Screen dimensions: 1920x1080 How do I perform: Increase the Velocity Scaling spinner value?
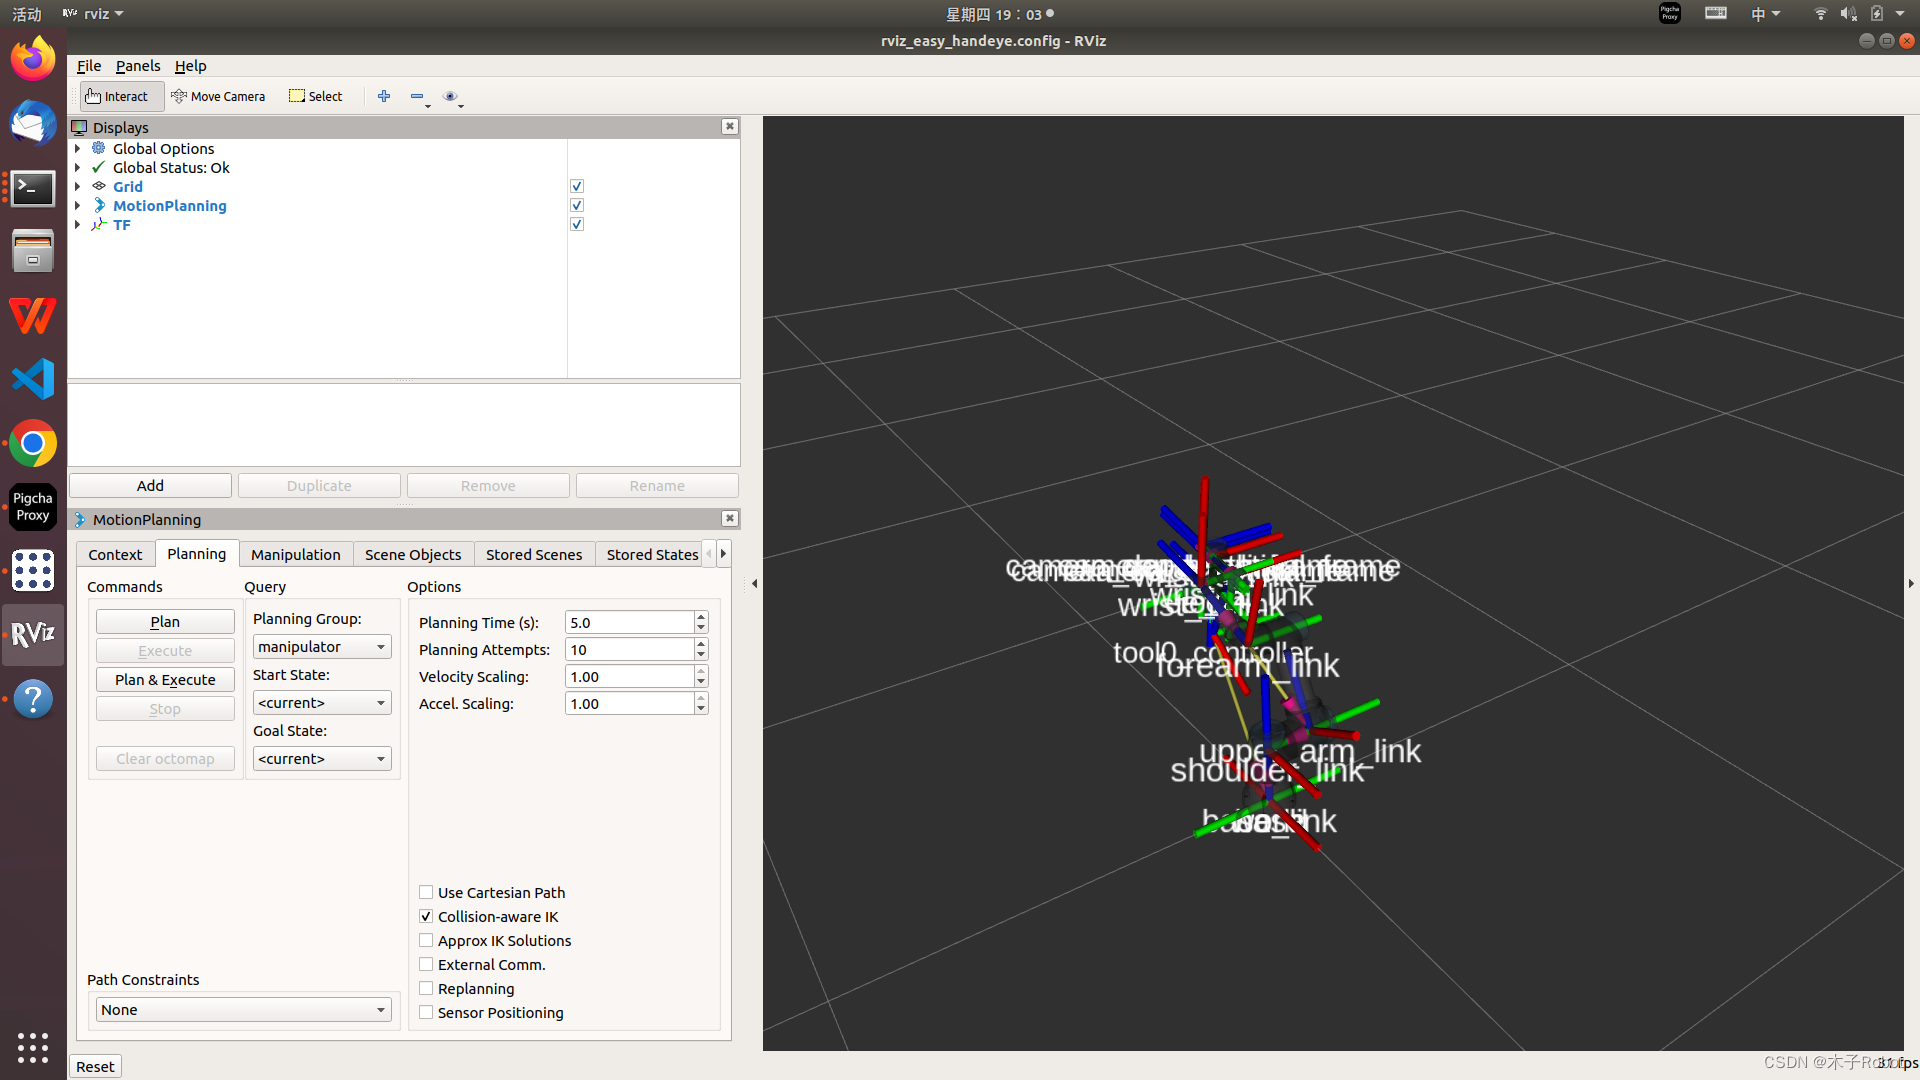pos(701,671)
